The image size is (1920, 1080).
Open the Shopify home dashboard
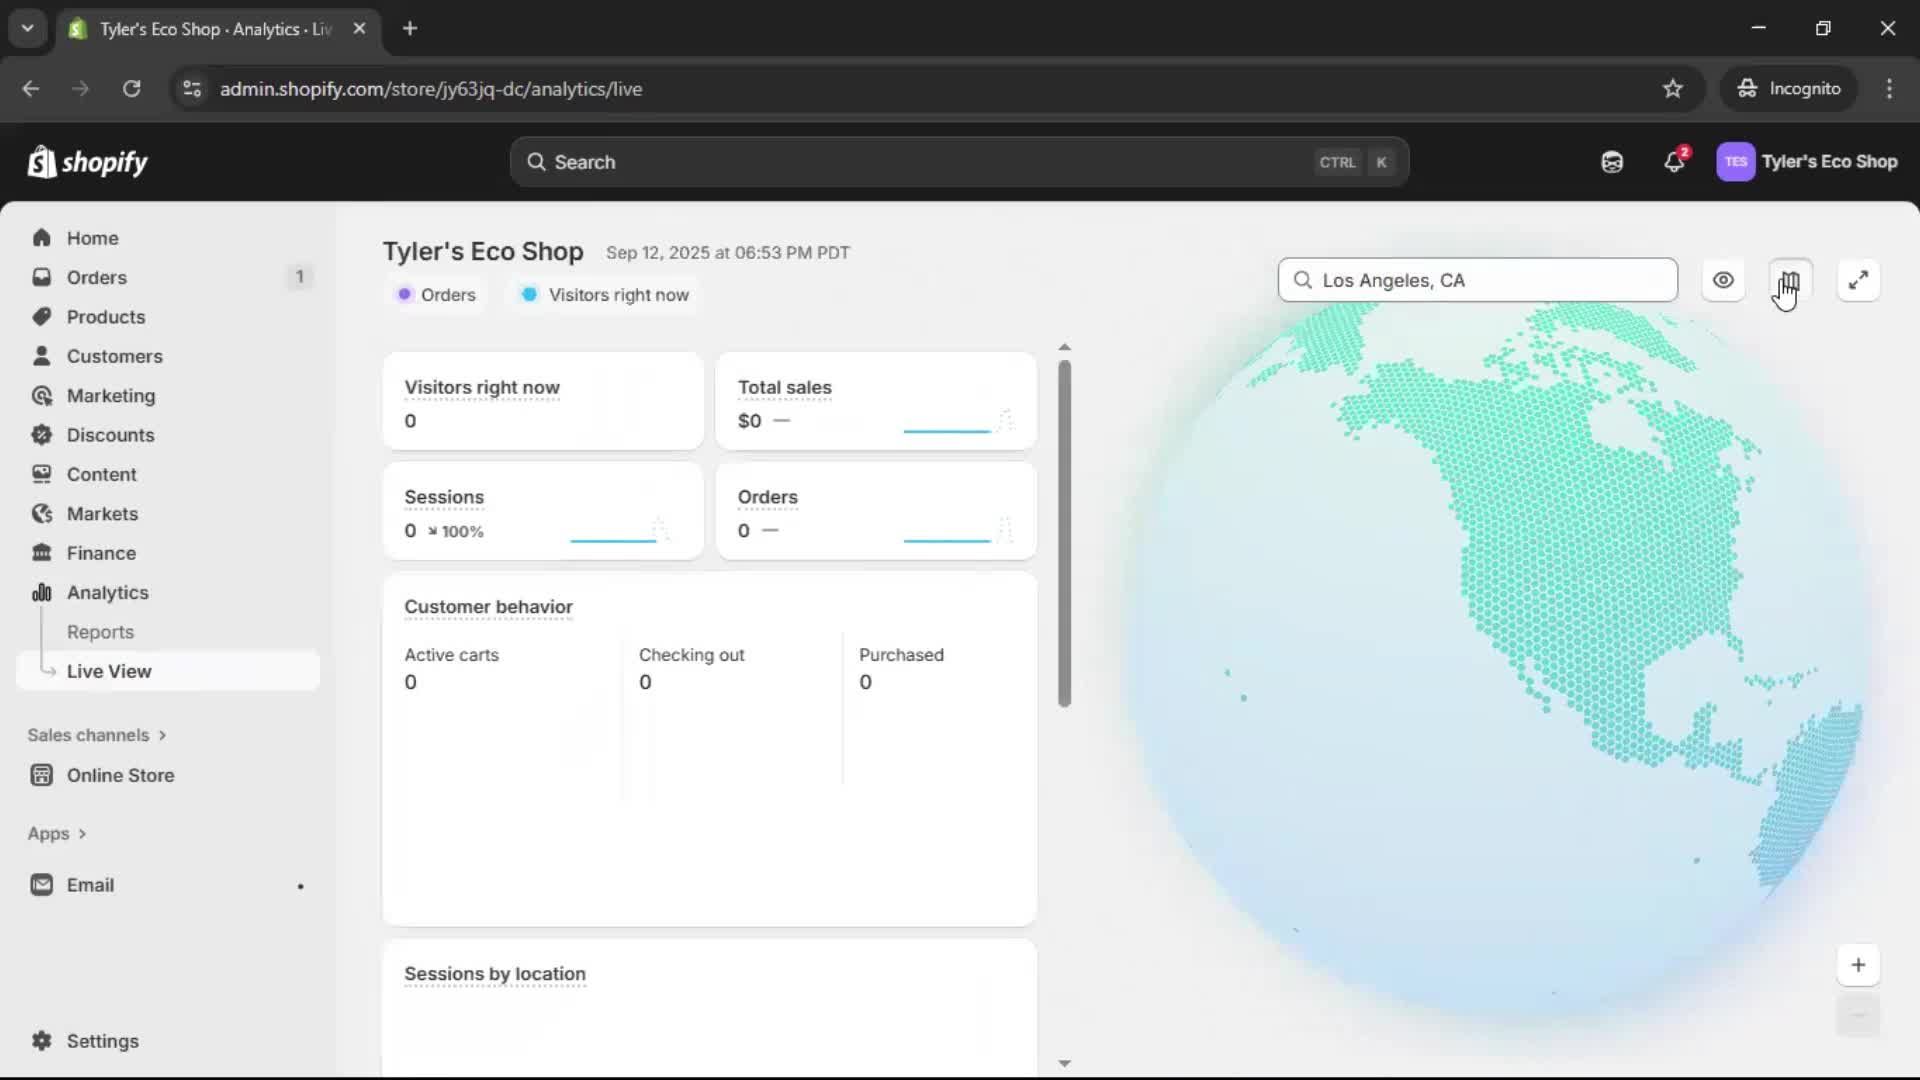click(91, 237)
